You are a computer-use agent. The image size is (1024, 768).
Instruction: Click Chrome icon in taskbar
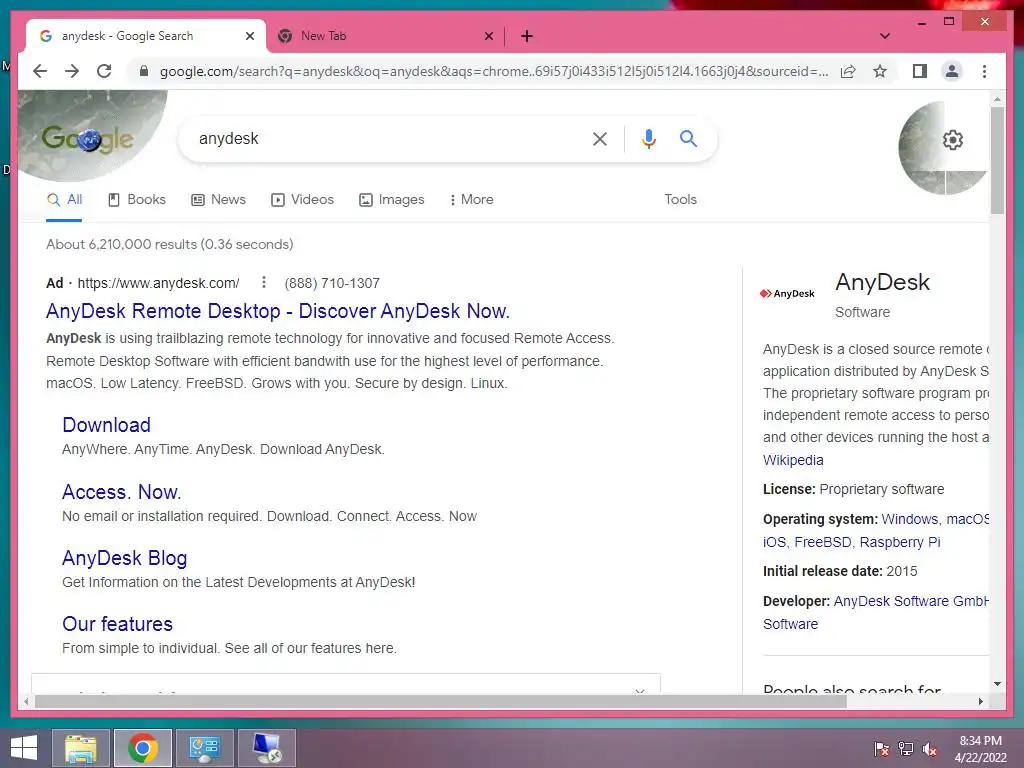142,748
